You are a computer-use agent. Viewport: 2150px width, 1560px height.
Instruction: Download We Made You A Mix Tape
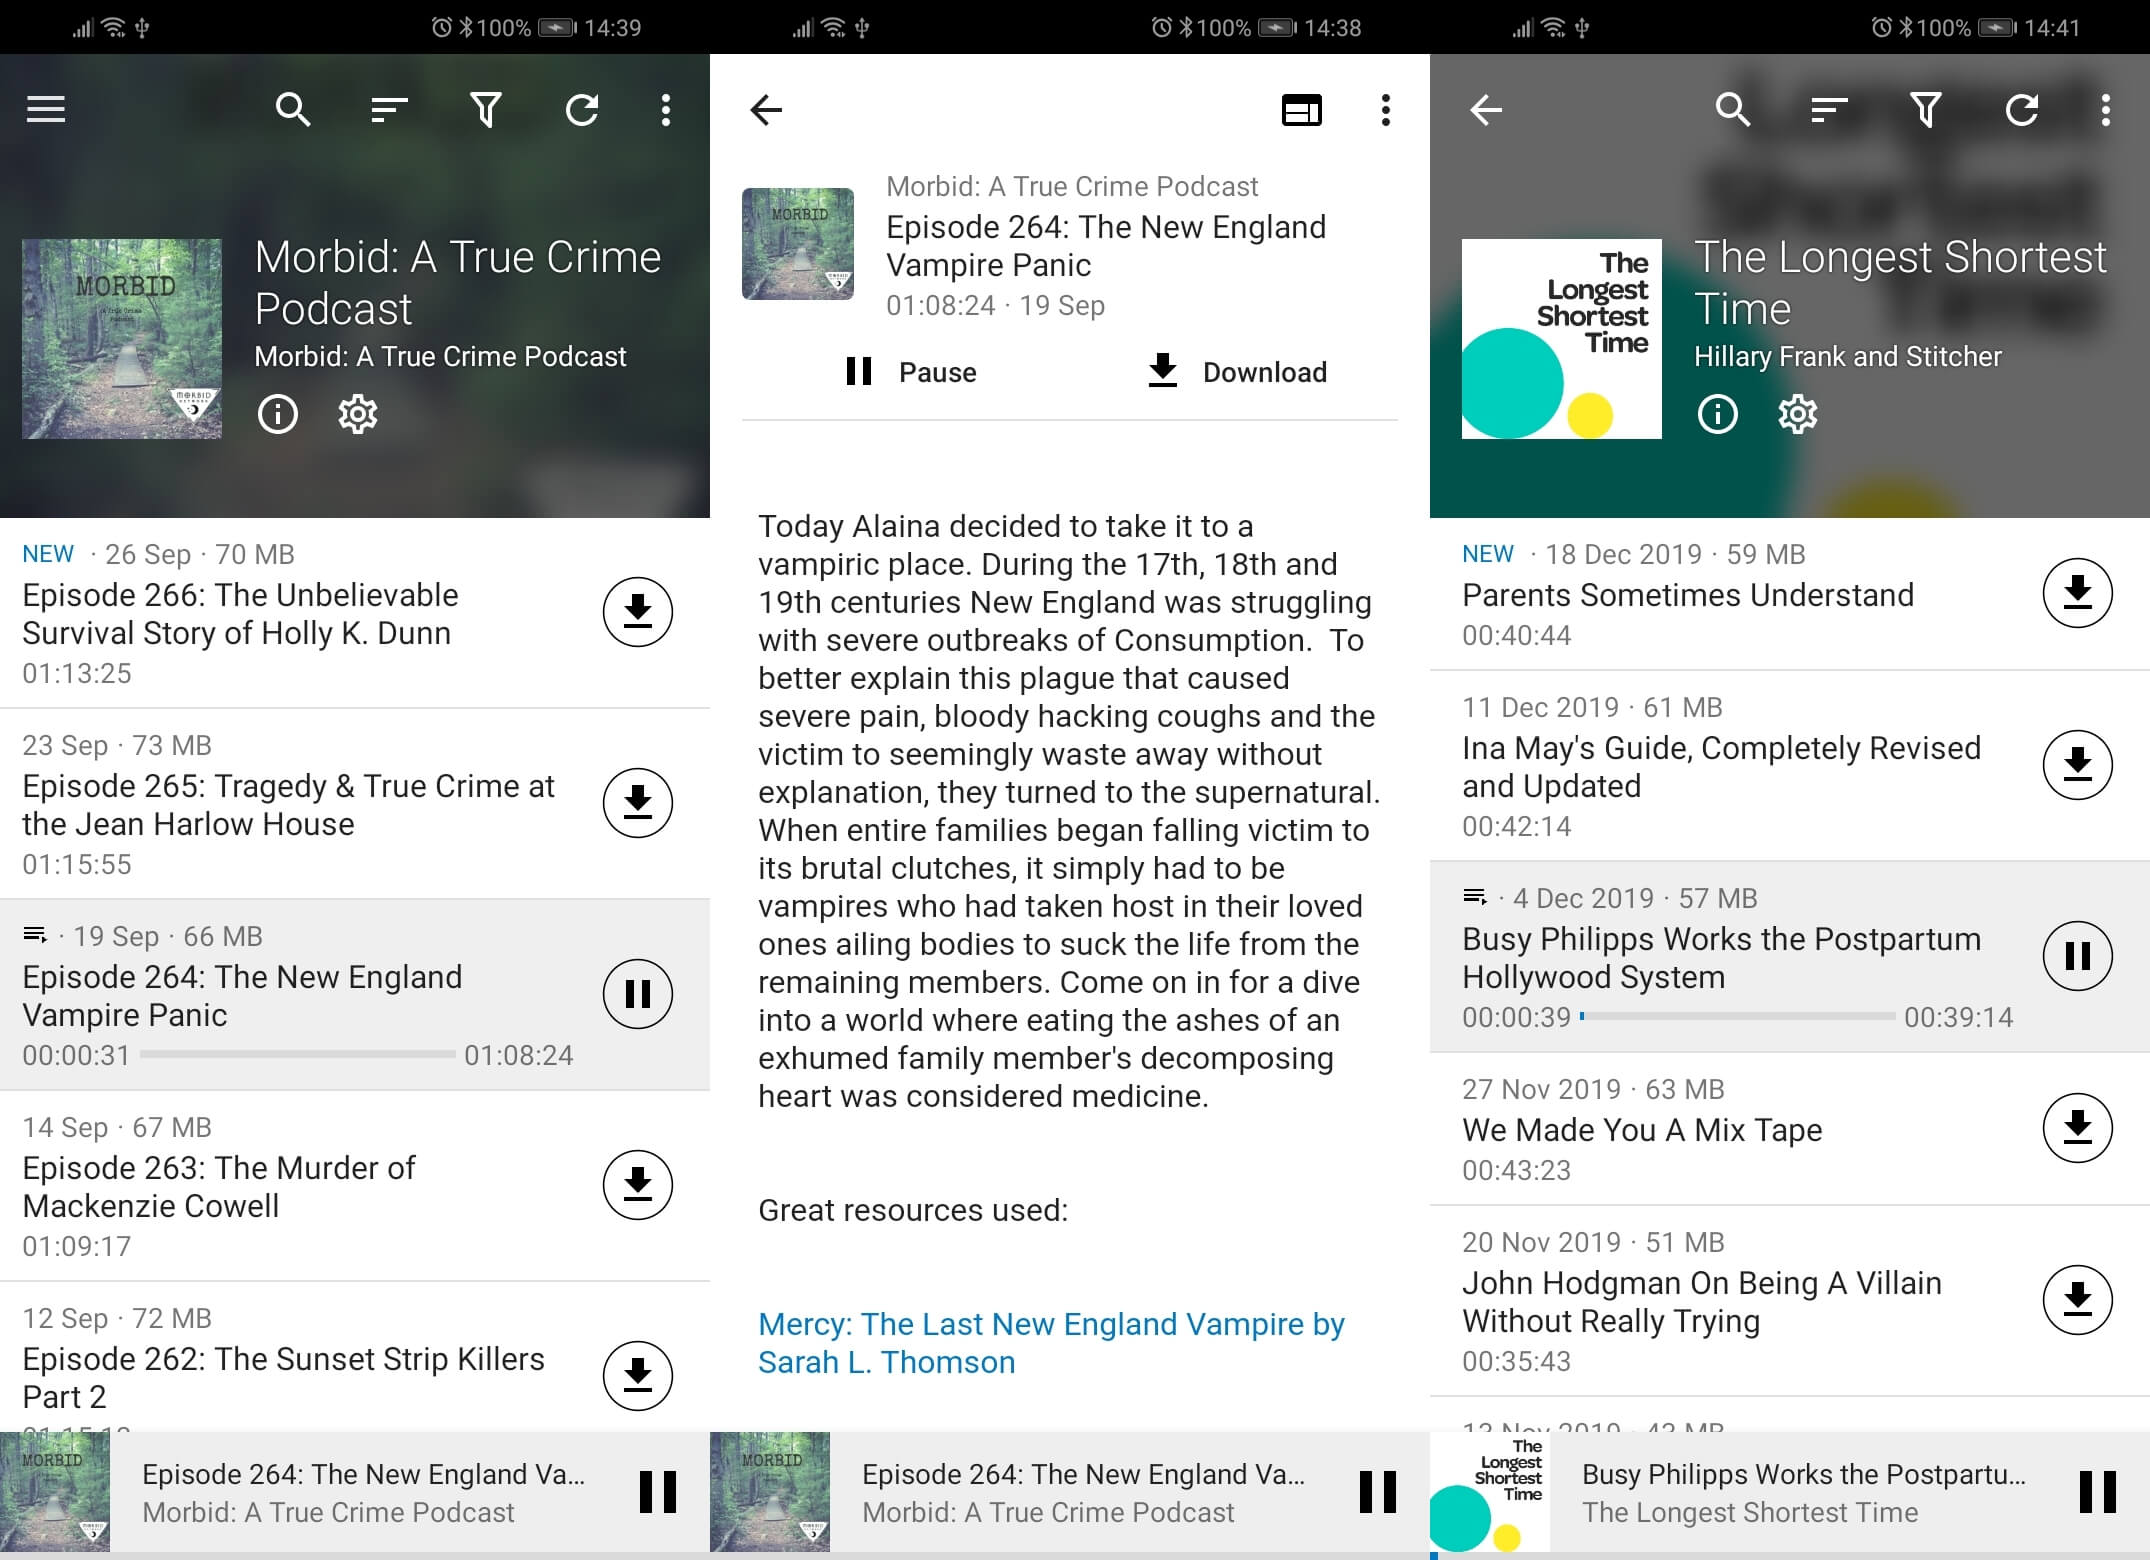(2077, 1128)
